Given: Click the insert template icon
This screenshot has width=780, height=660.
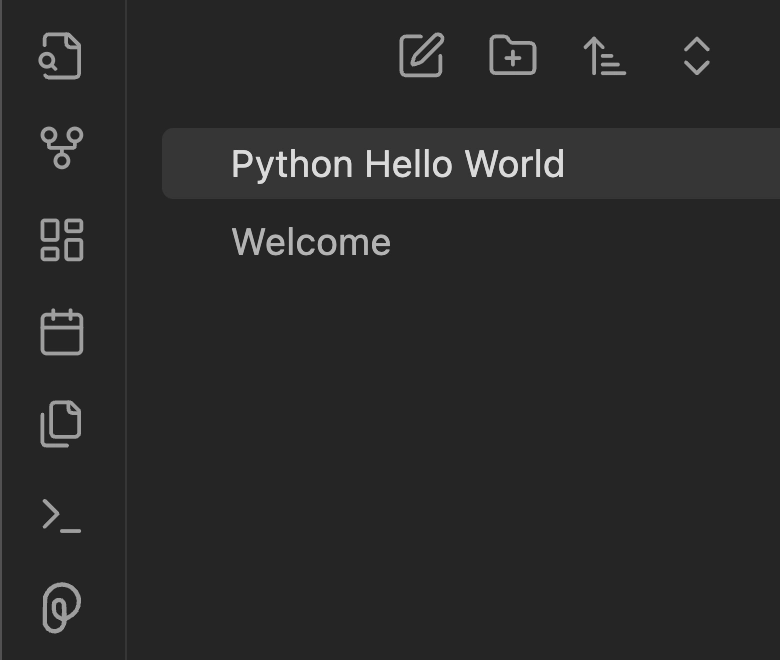Looking at the screenshot, I should click(x=61, y=424).
